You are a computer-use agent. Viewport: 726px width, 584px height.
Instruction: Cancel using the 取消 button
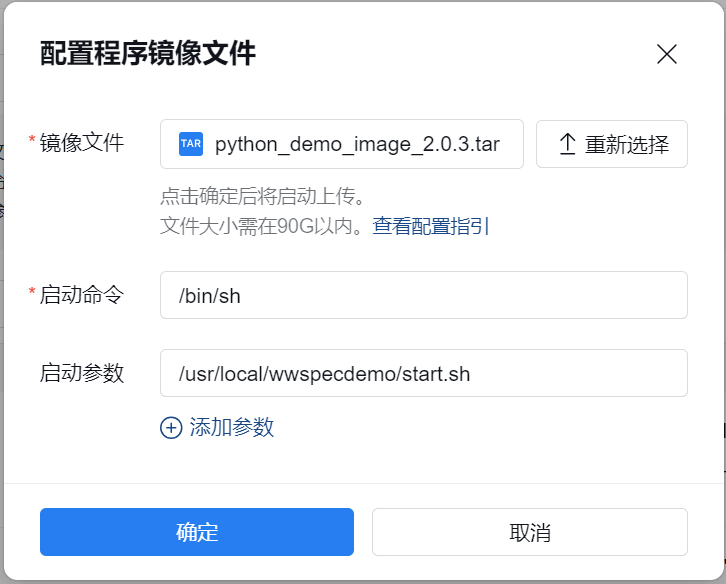(529, 532)
